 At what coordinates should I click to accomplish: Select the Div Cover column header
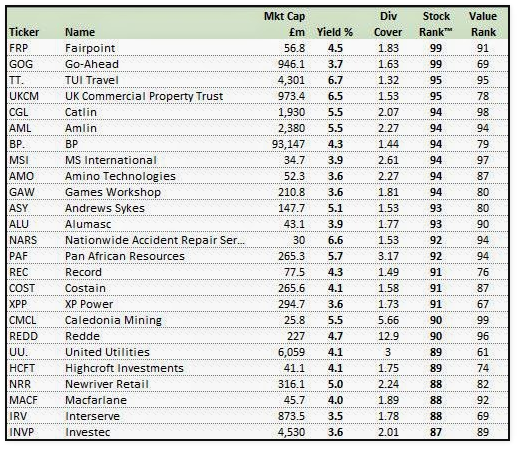388,24
